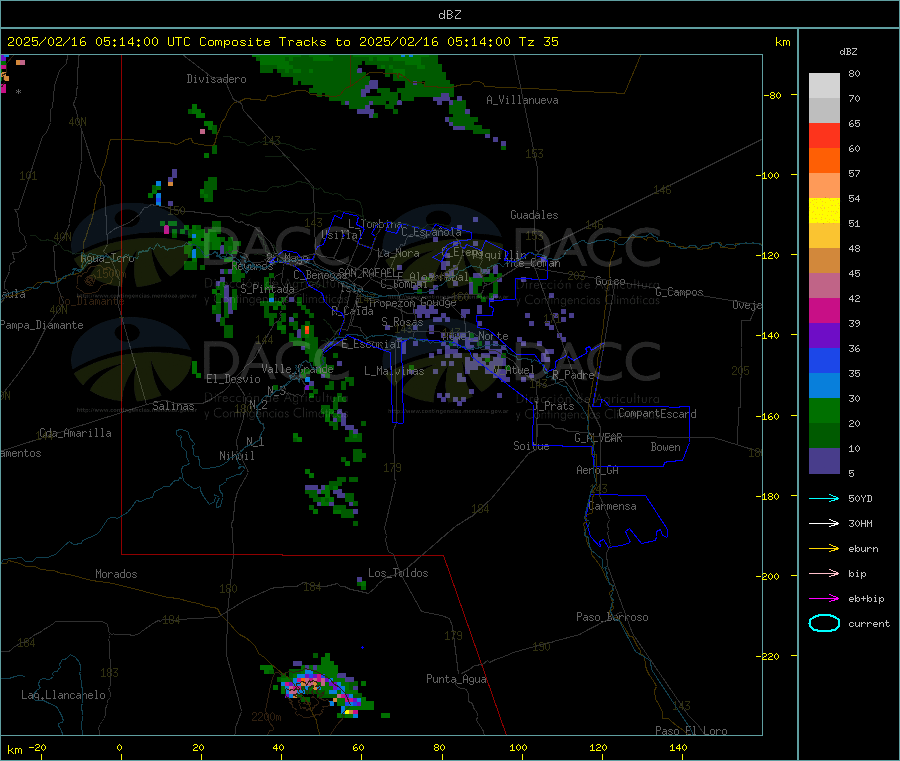Click the 'Aero_GA' map label
This screenshot has width=900, height=761.
[x=597, y=470]
